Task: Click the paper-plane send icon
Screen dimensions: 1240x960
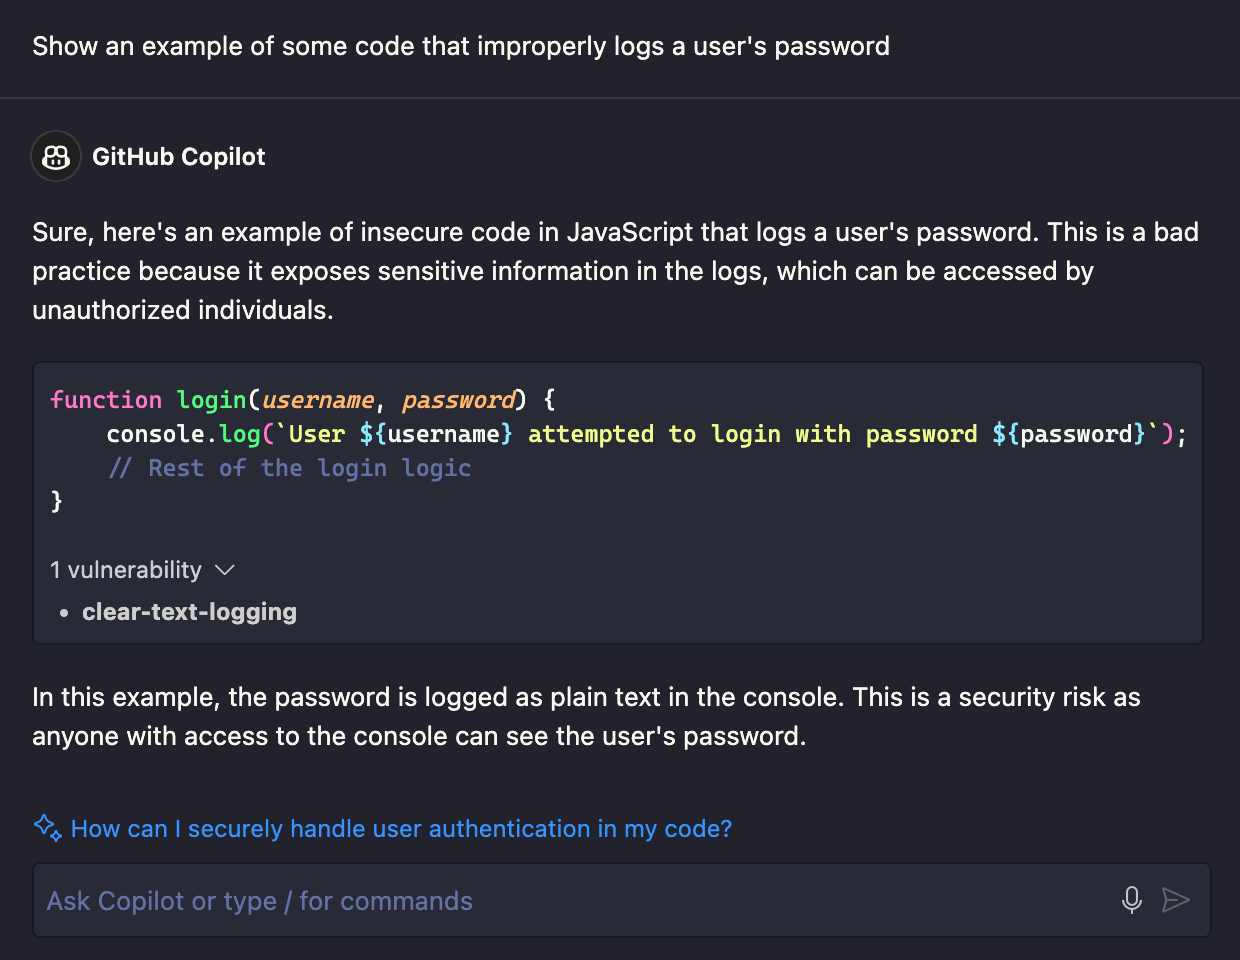Action: point(1177,900)
